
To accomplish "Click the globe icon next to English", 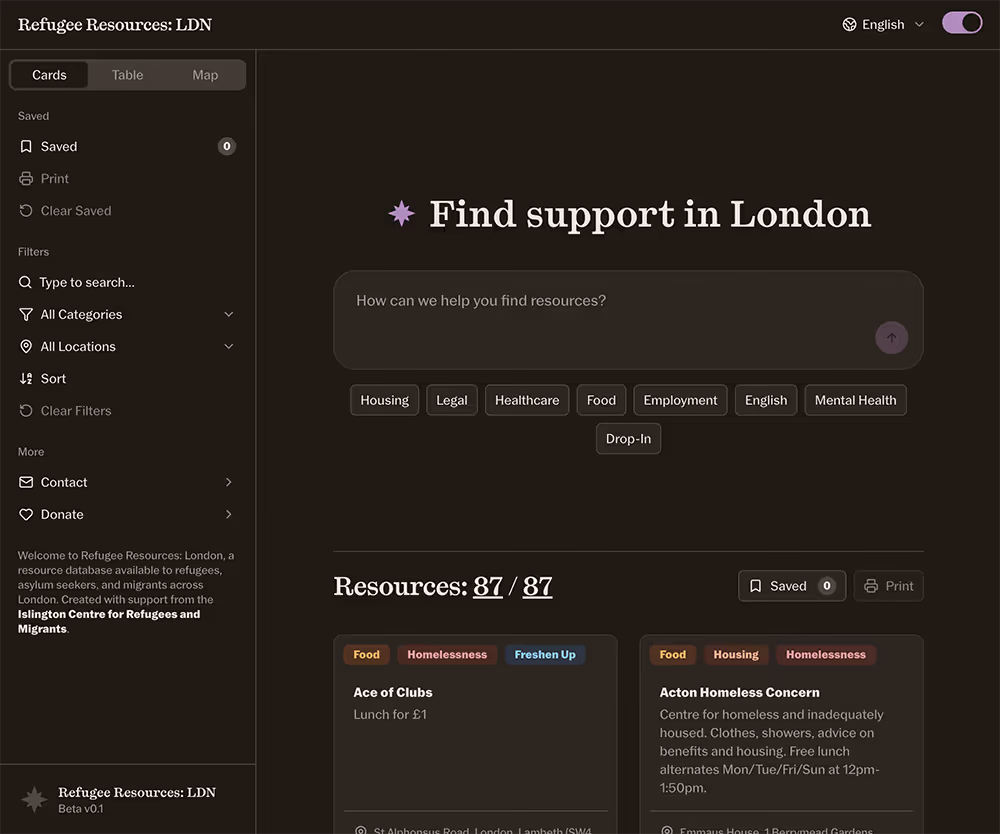I will click(849, 23).
